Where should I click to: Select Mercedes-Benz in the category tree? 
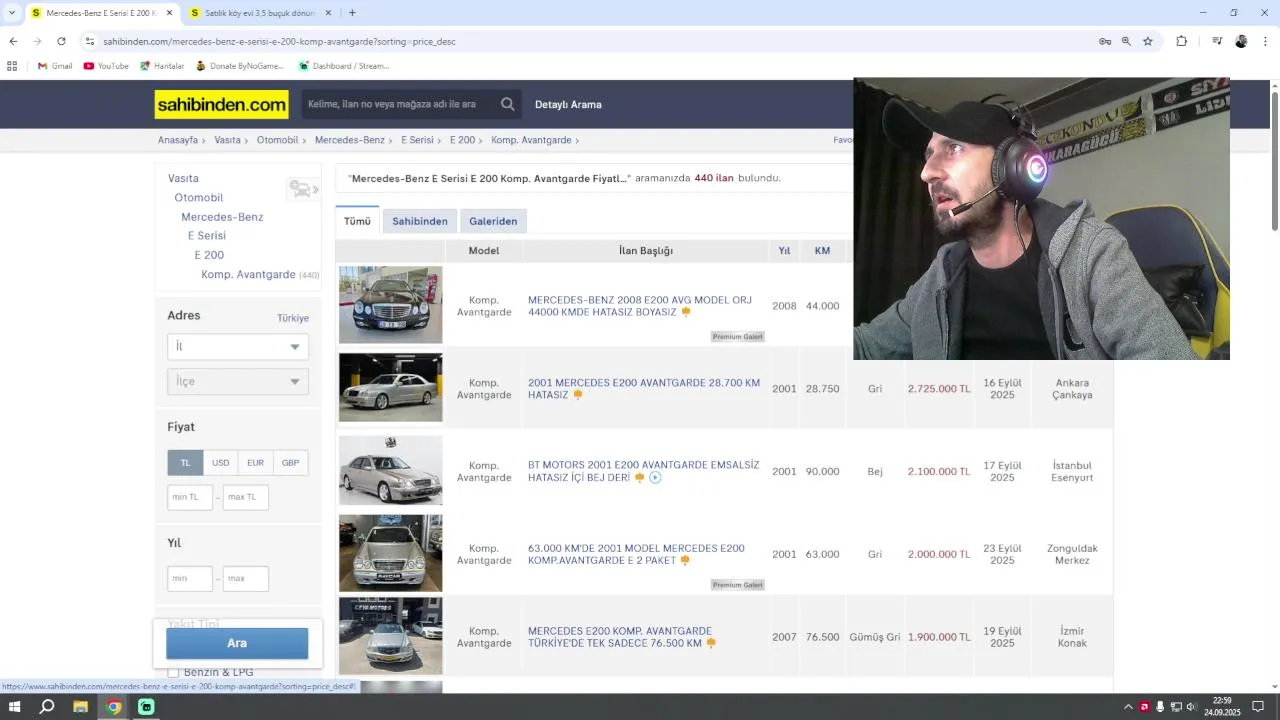click(x=222, y=217)
